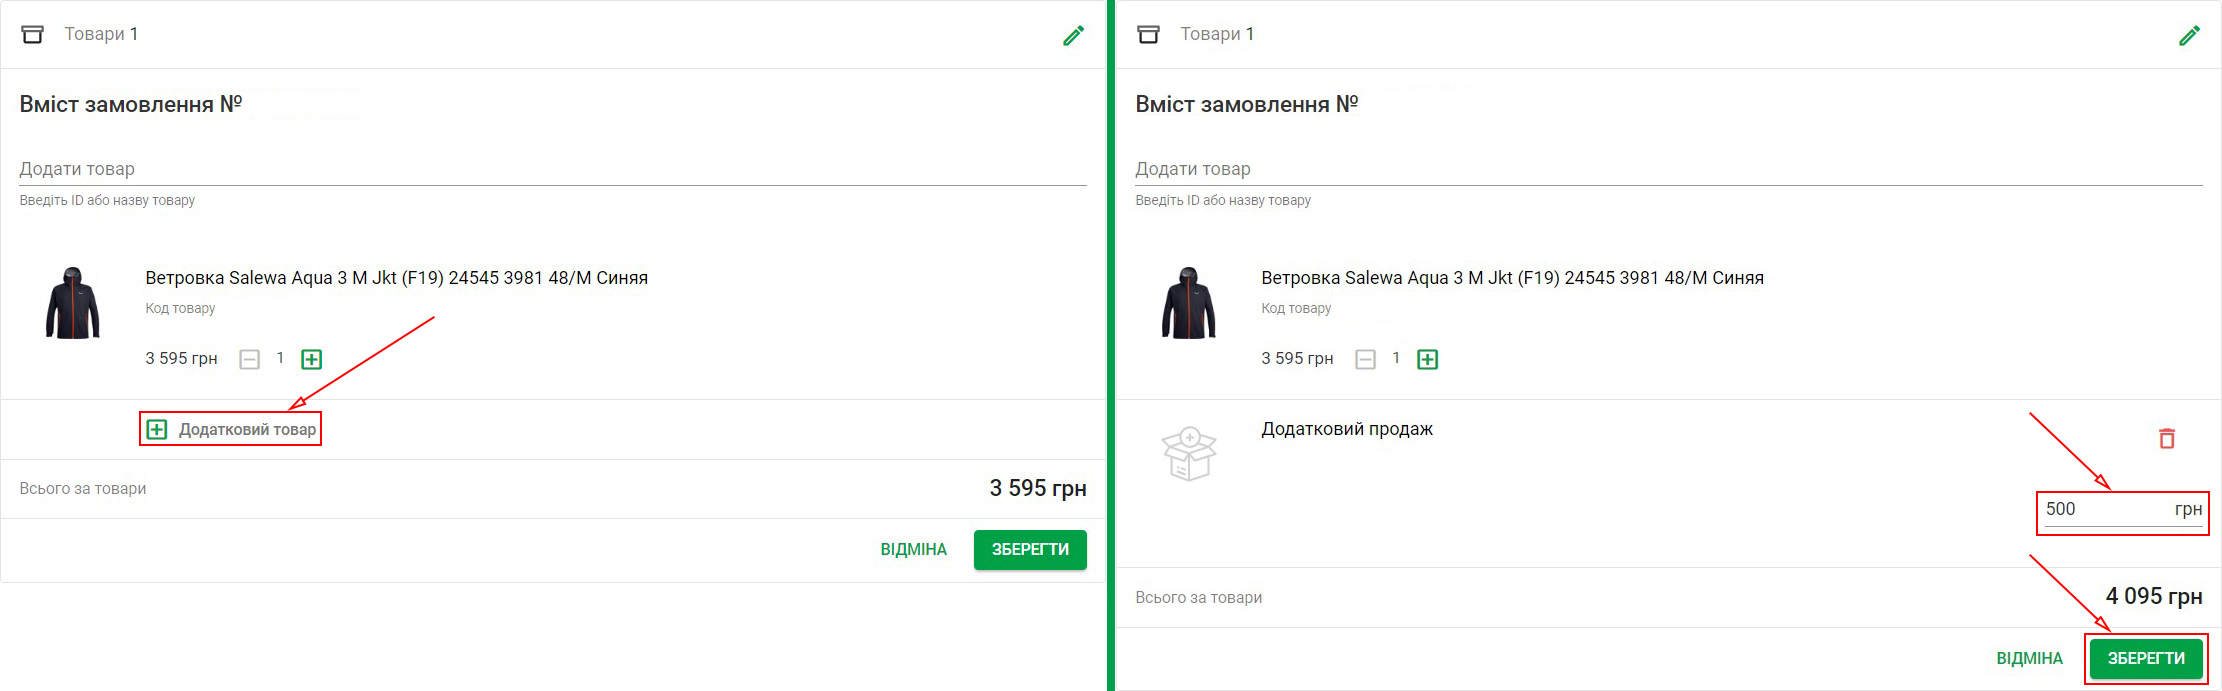Click ЗБЕРЕГТИ button in the right panel
This screenshot has height=691, width=2222.
pos(2146,659)
